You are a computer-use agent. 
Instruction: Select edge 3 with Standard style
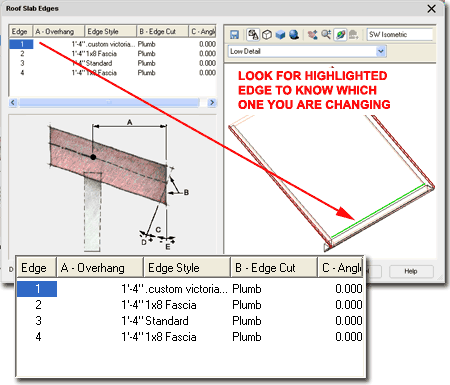tap(113, 63)
